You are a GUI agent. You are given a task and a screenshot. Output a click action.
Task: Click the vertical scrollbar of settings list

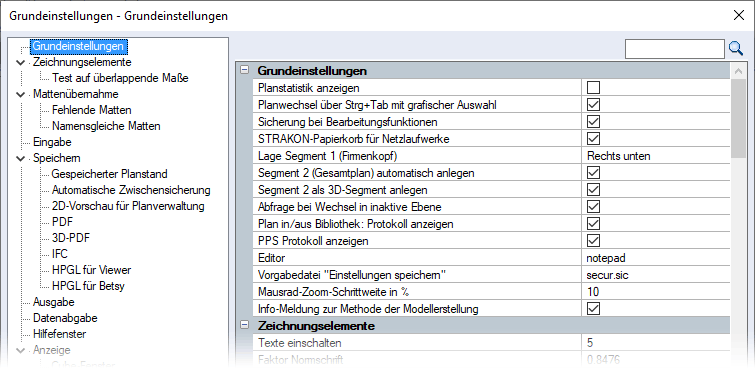738,118
